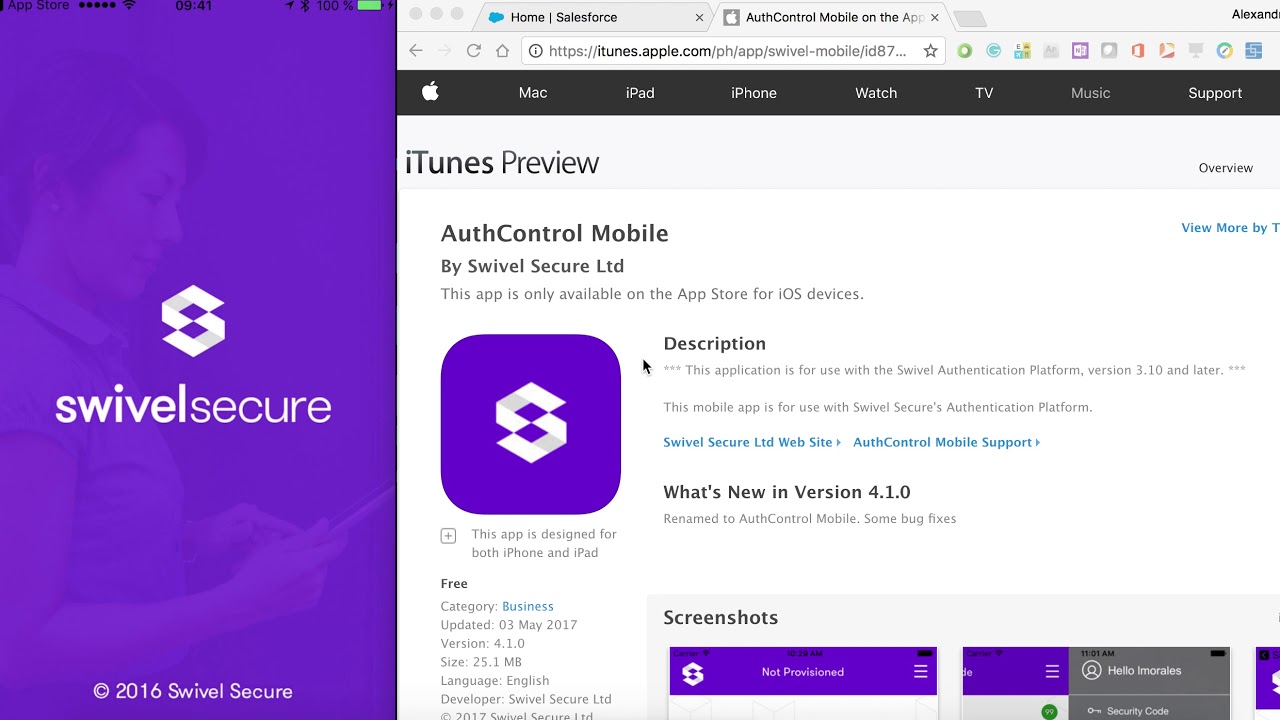Open the Not Provisioned screenshot thumbnail

[803, 683]
